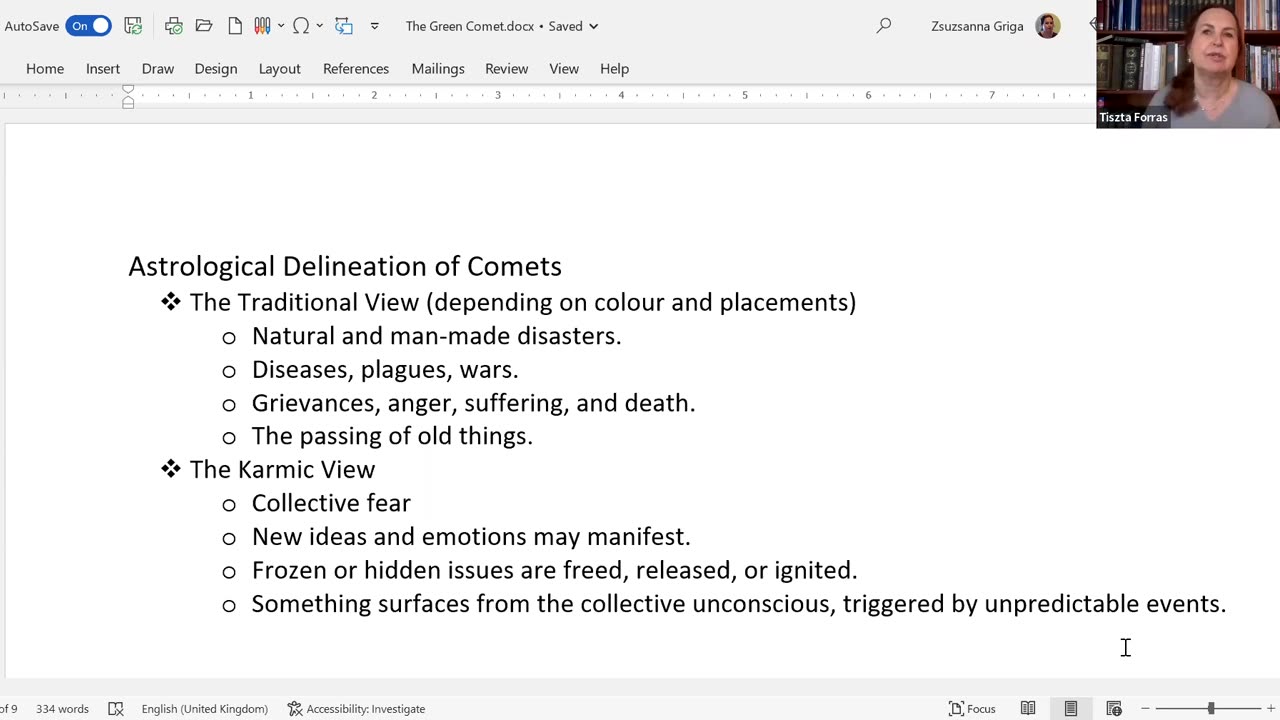Click the text Diseases, plagues, wars
Screen dimensions: 1280x720
(x=385, y=370)
